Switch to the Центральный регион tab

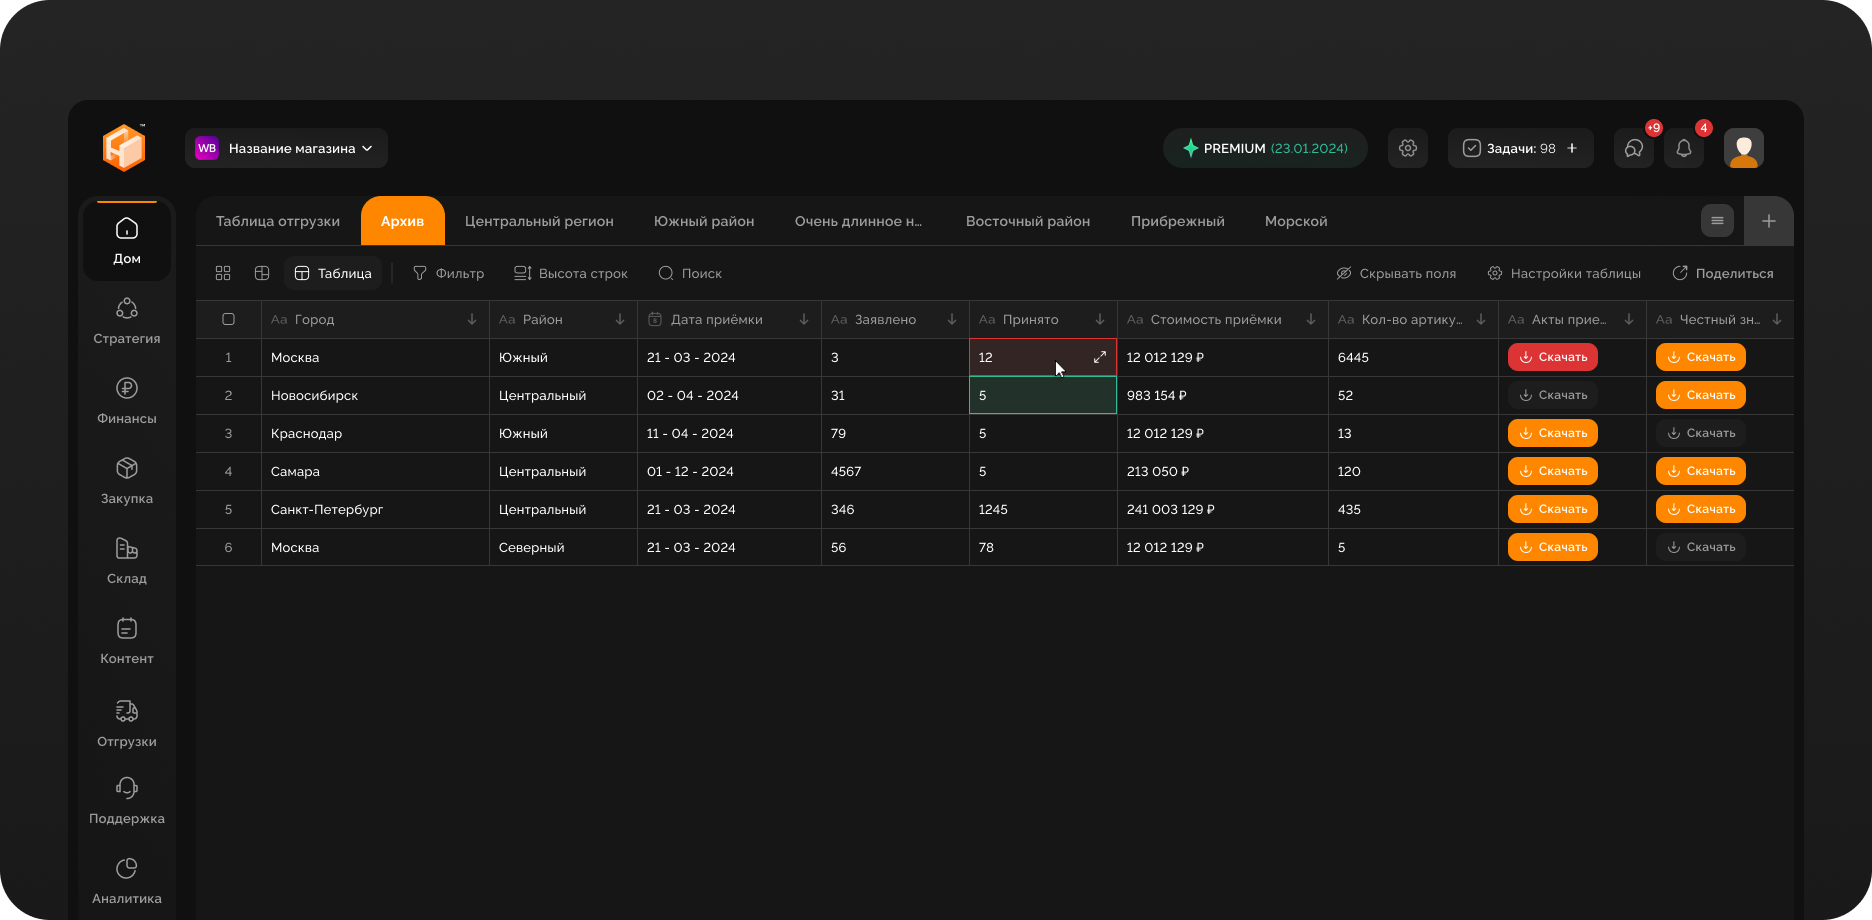tap(539, 221)
